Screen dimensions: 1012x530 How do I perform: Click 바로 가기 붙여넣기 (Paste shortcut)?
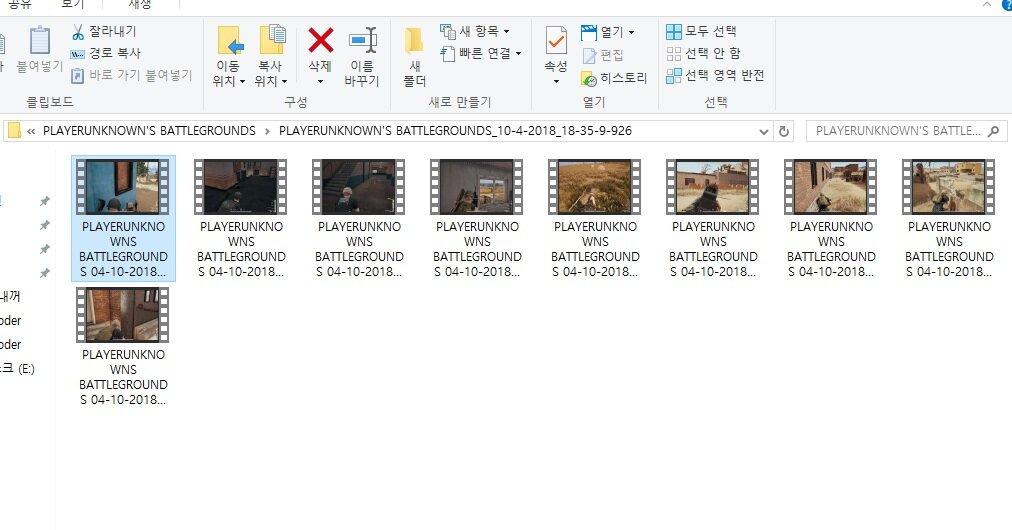(132, 76)
